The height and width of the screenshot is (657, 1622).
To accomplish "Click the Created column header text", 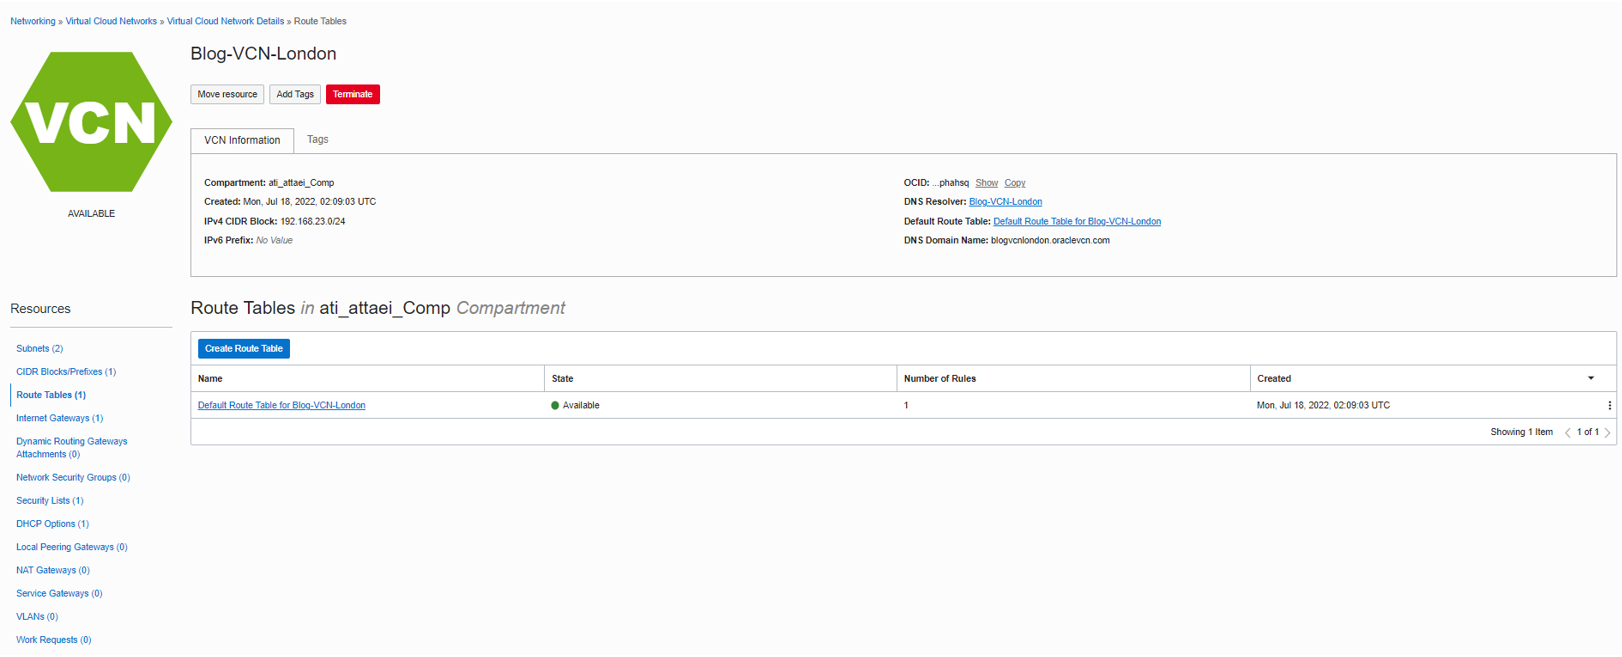I will (1274, 378).
